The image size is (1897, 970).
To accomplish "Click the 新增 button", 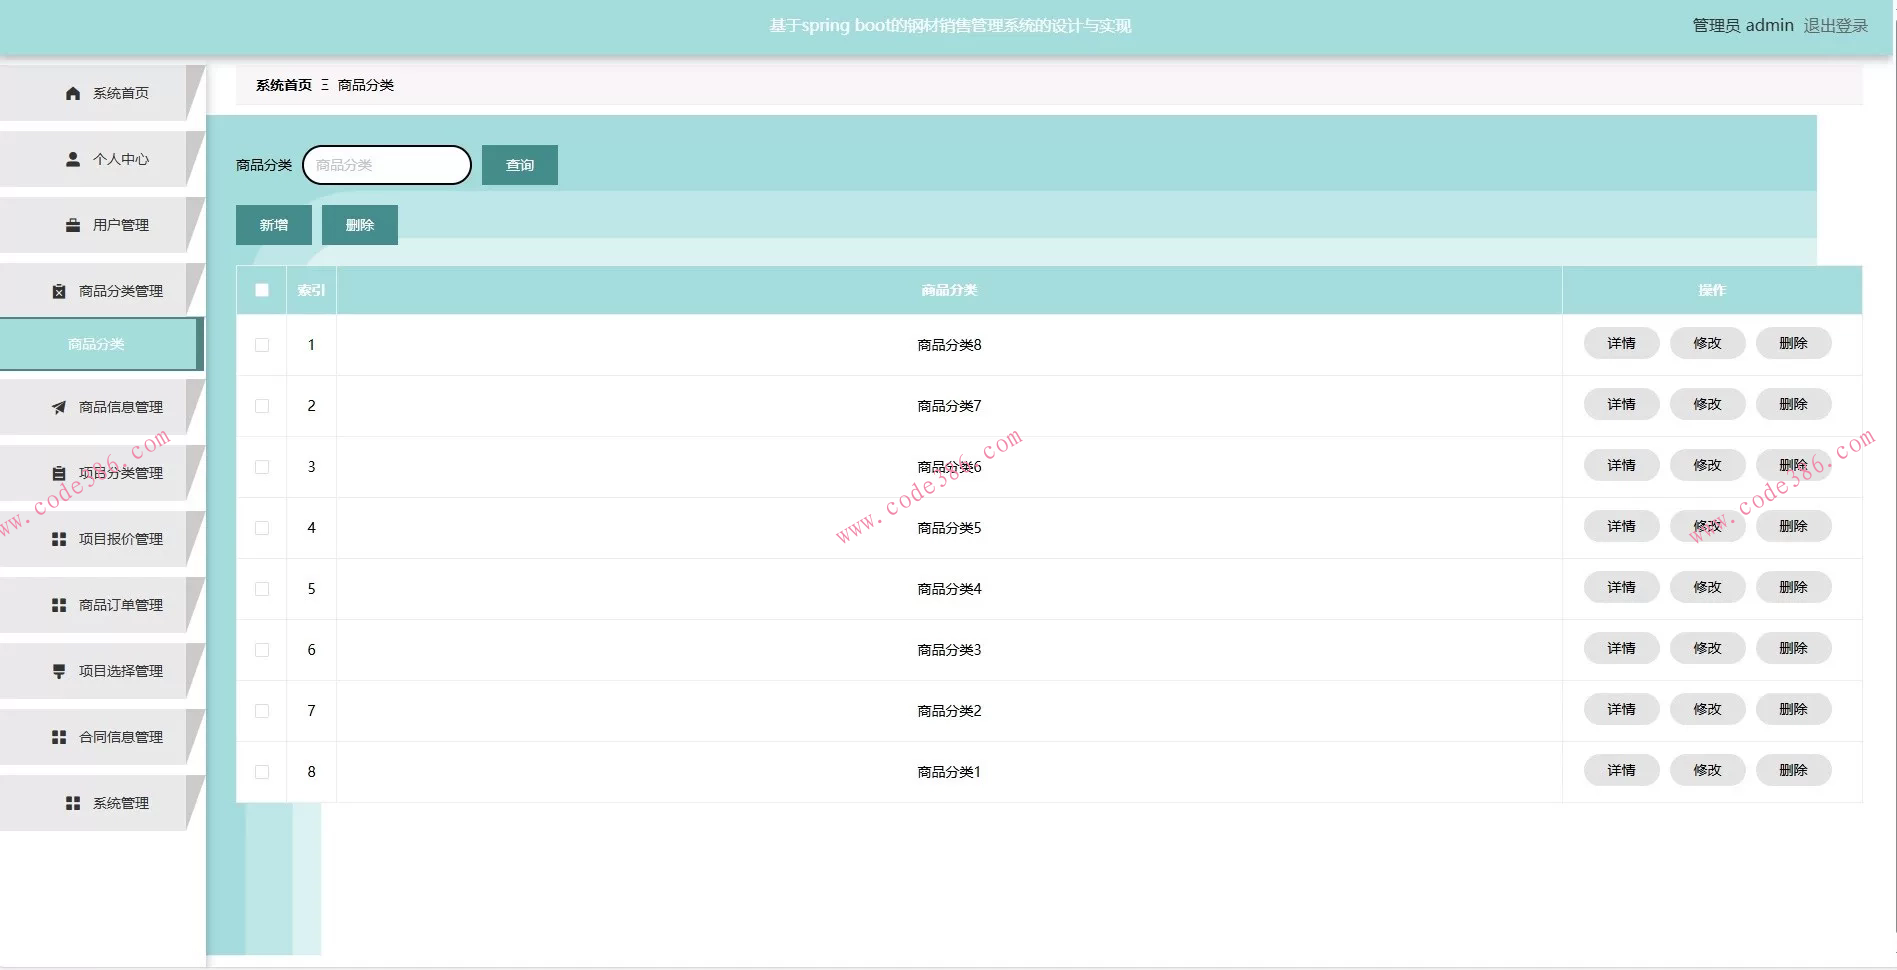I will point(274,225).
